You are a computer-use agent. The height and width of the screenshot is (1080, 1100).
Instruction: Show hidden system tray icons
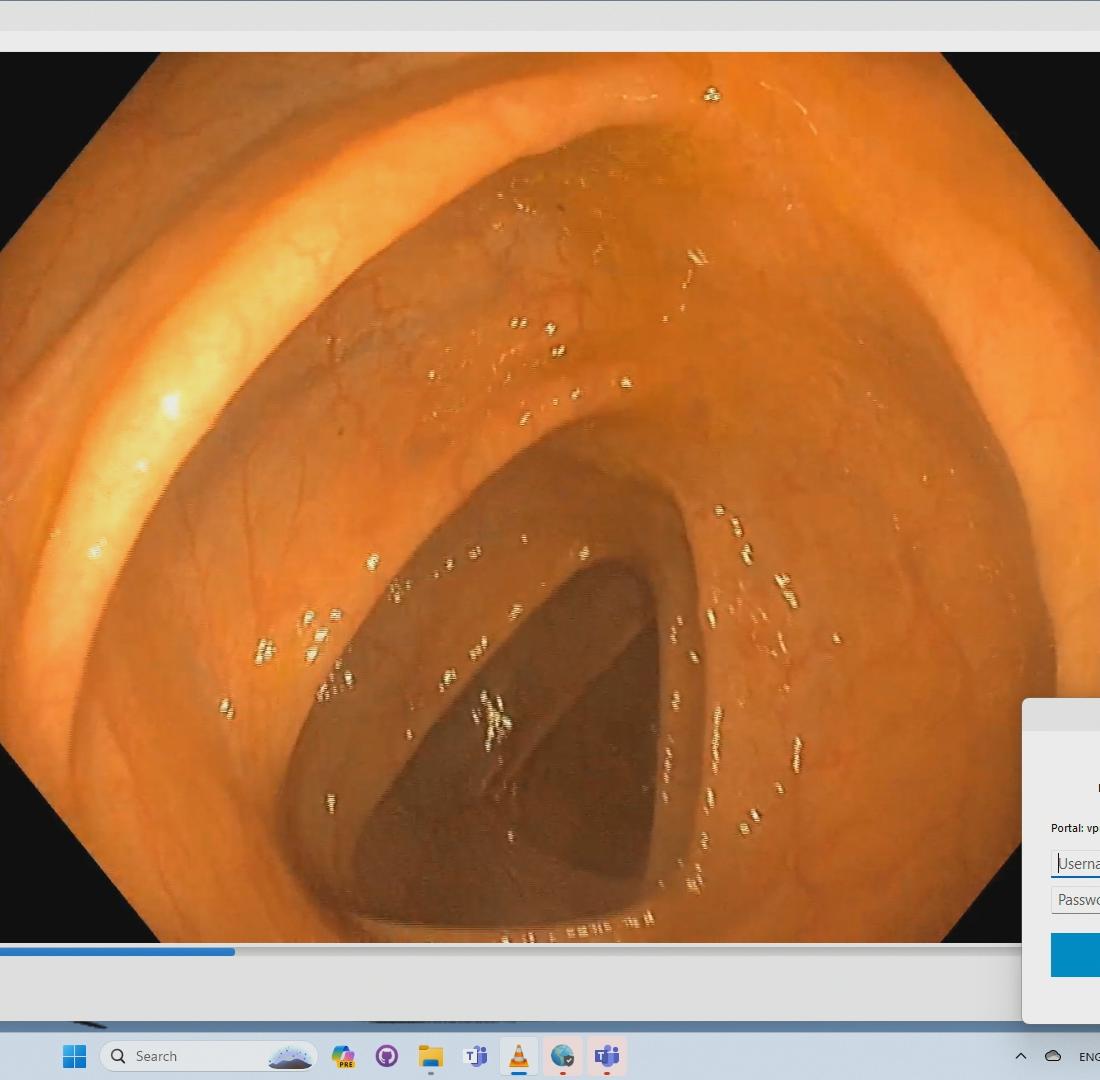tap(1021, 1055)
